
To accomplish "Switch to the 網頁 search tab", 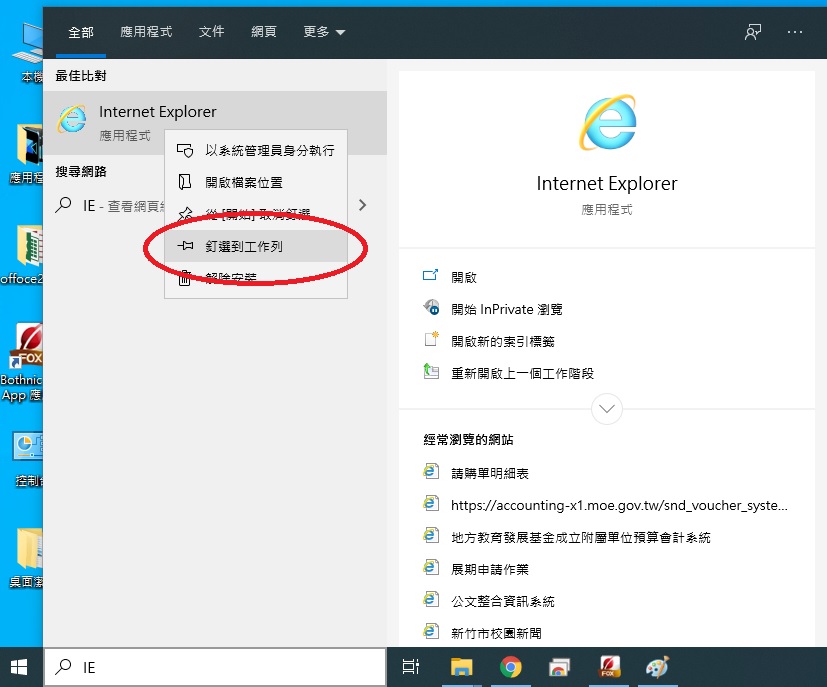I will click(264, 32).
